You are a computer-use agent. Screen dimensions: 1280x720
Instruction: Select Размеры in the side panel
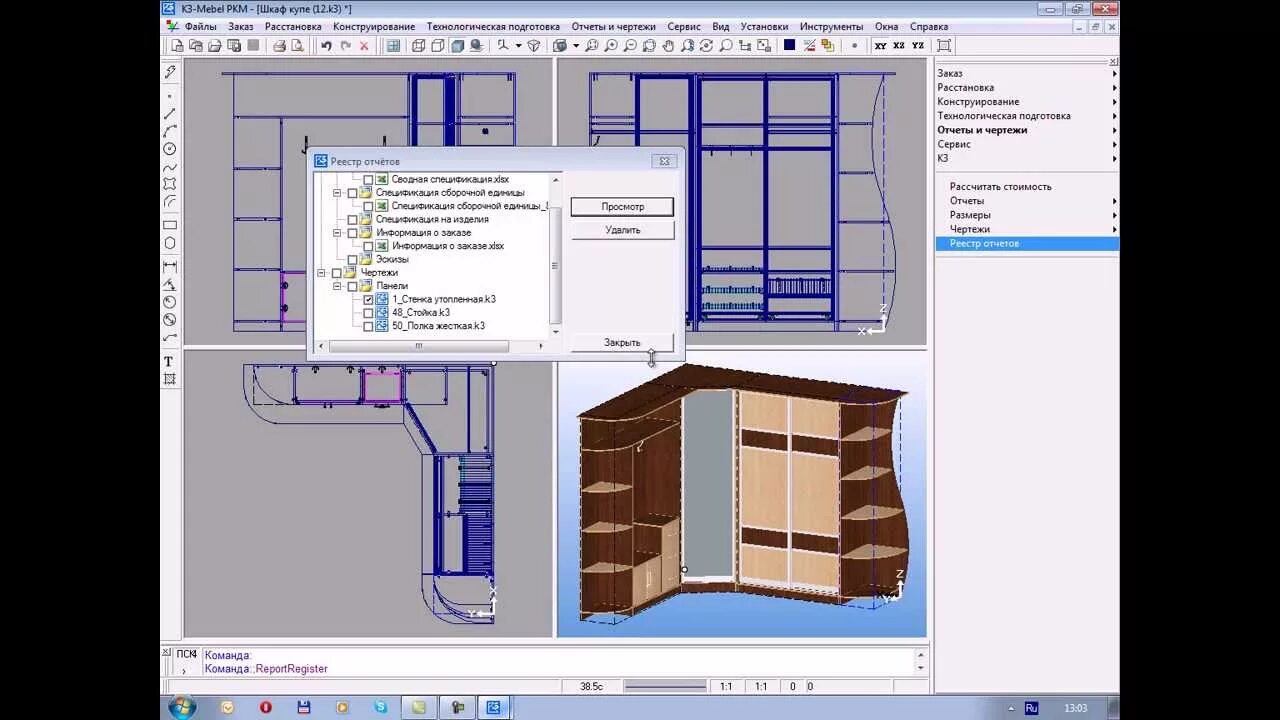click(970, 215)
